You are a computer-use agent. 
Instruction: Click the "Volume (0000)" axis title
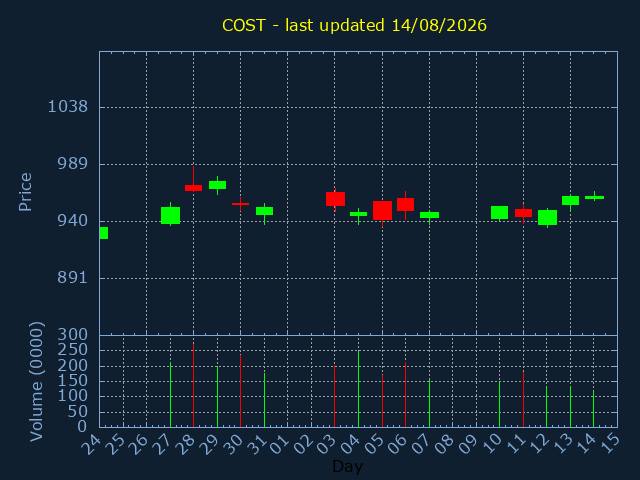click(36, 382)
